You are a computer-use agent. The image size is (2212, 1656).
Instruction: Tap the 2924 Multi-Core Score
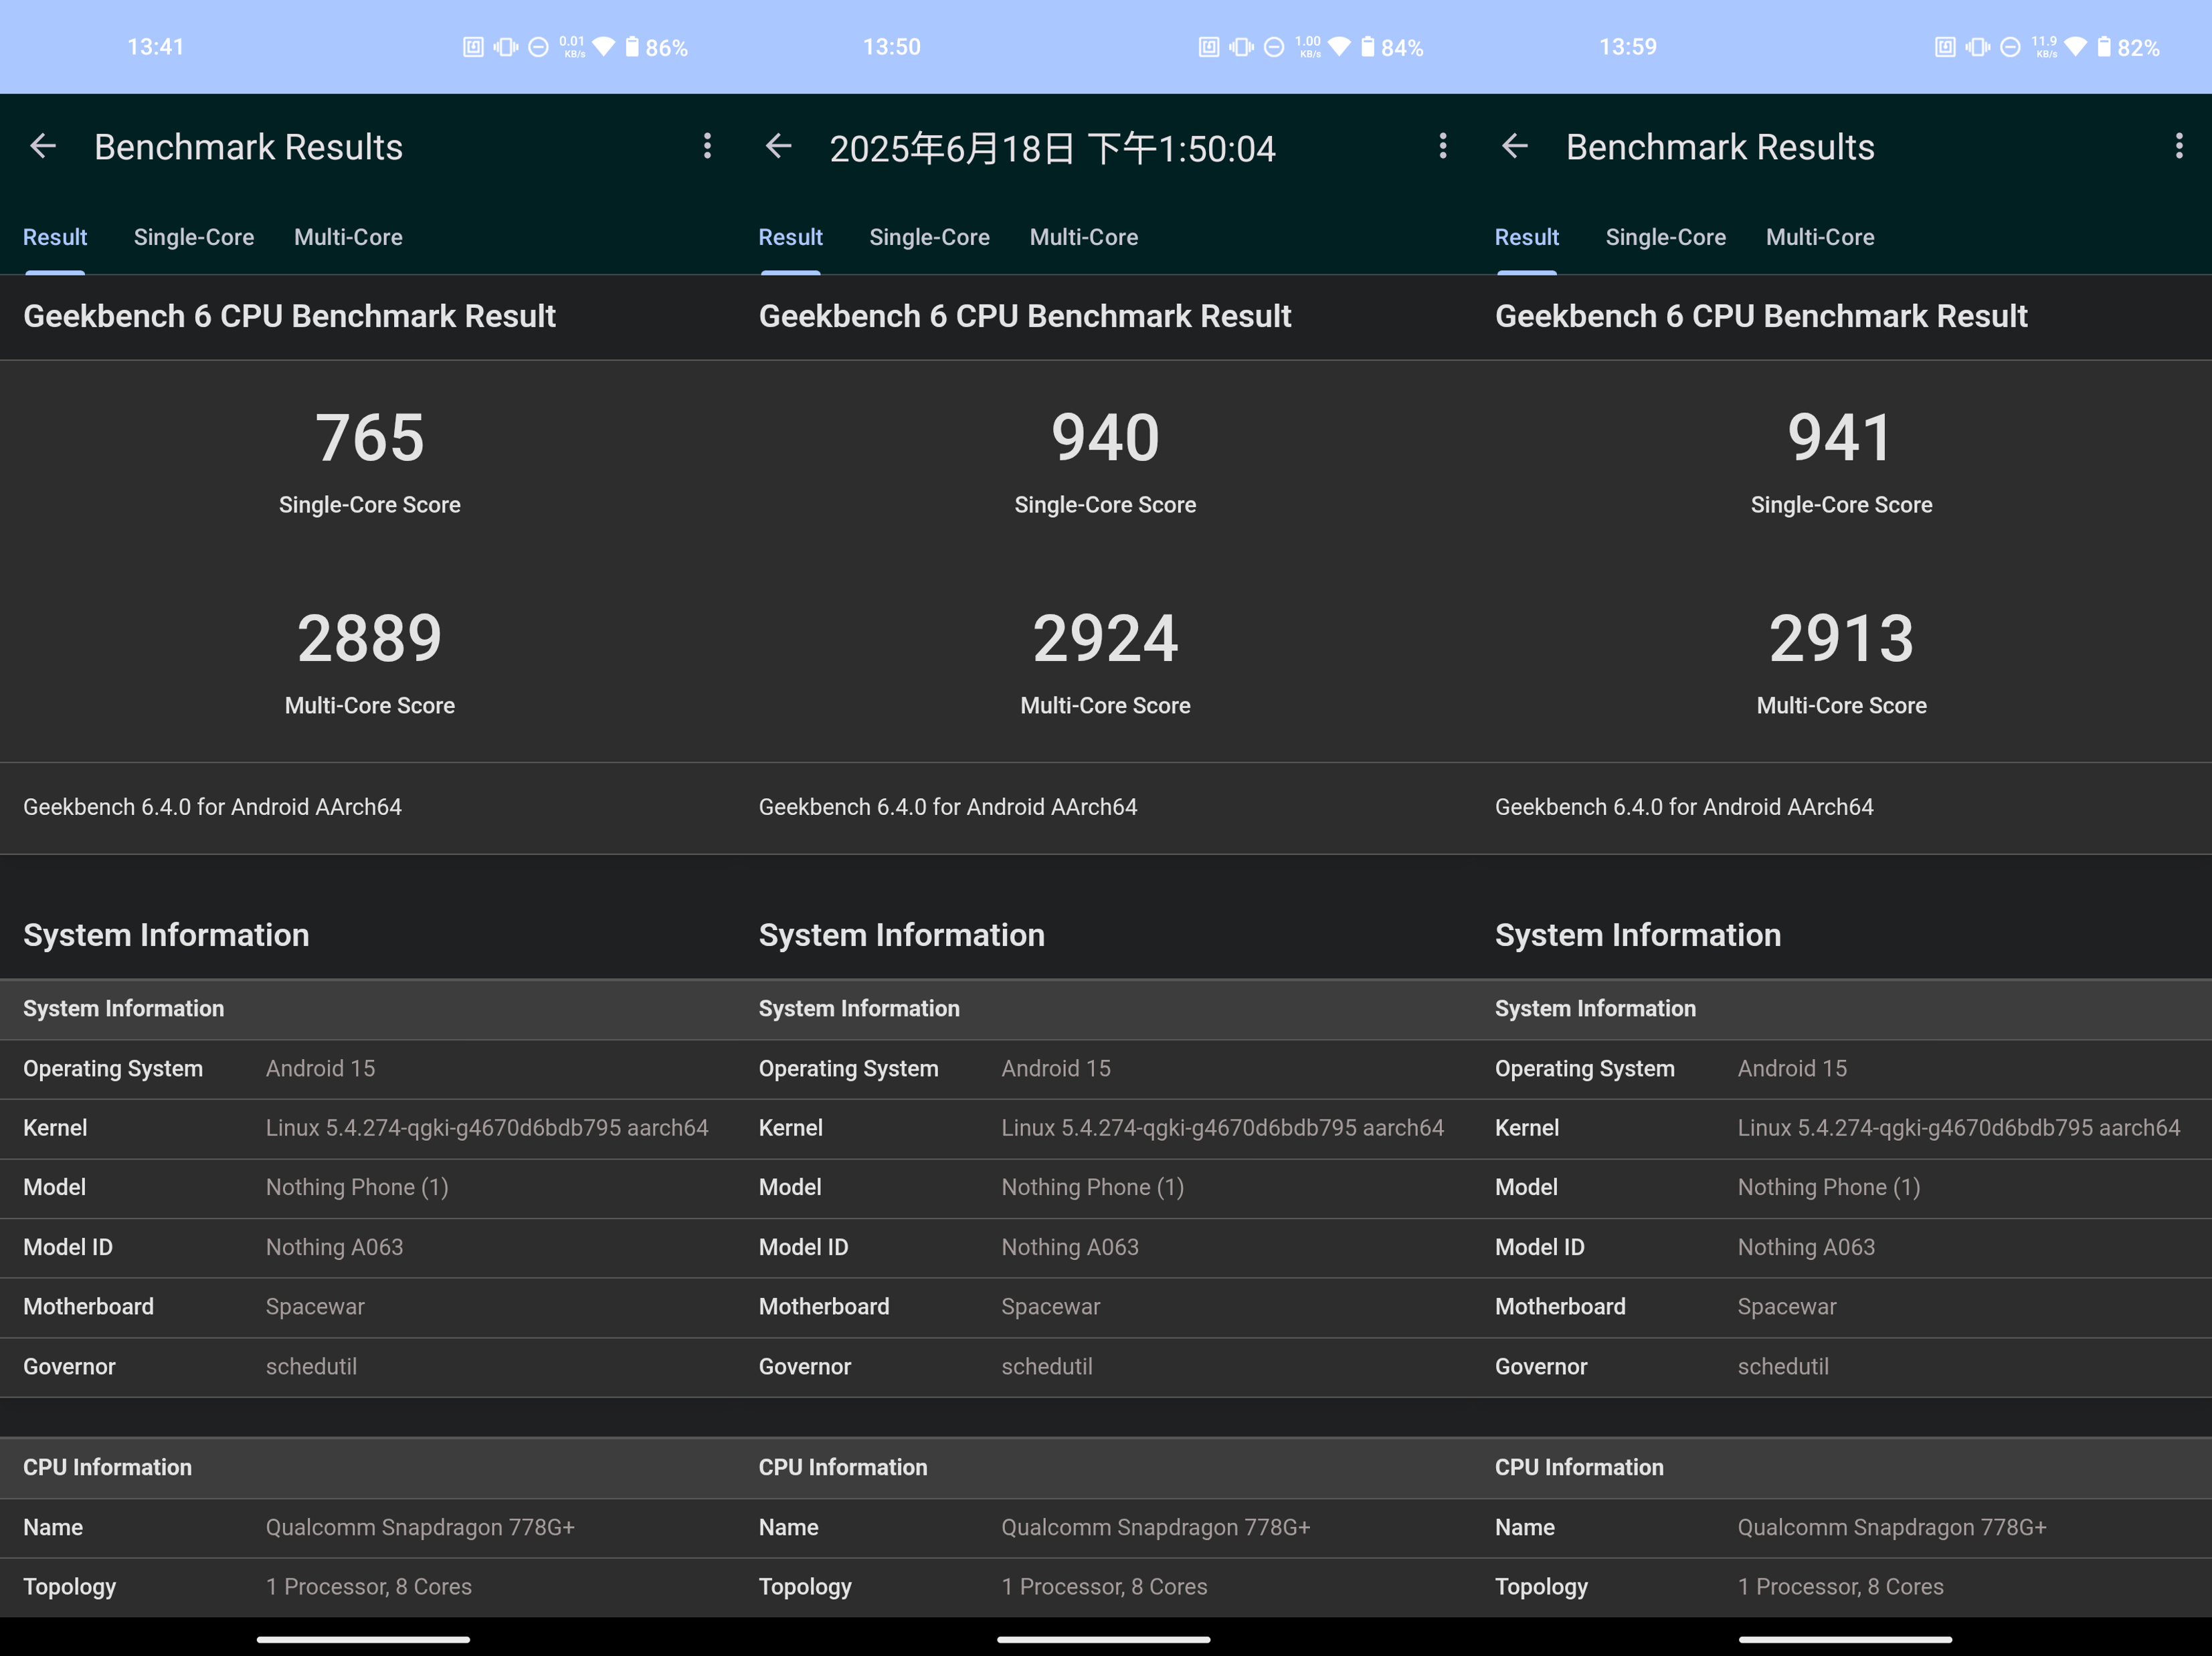pyautogui.click(x=1105, y=639)
